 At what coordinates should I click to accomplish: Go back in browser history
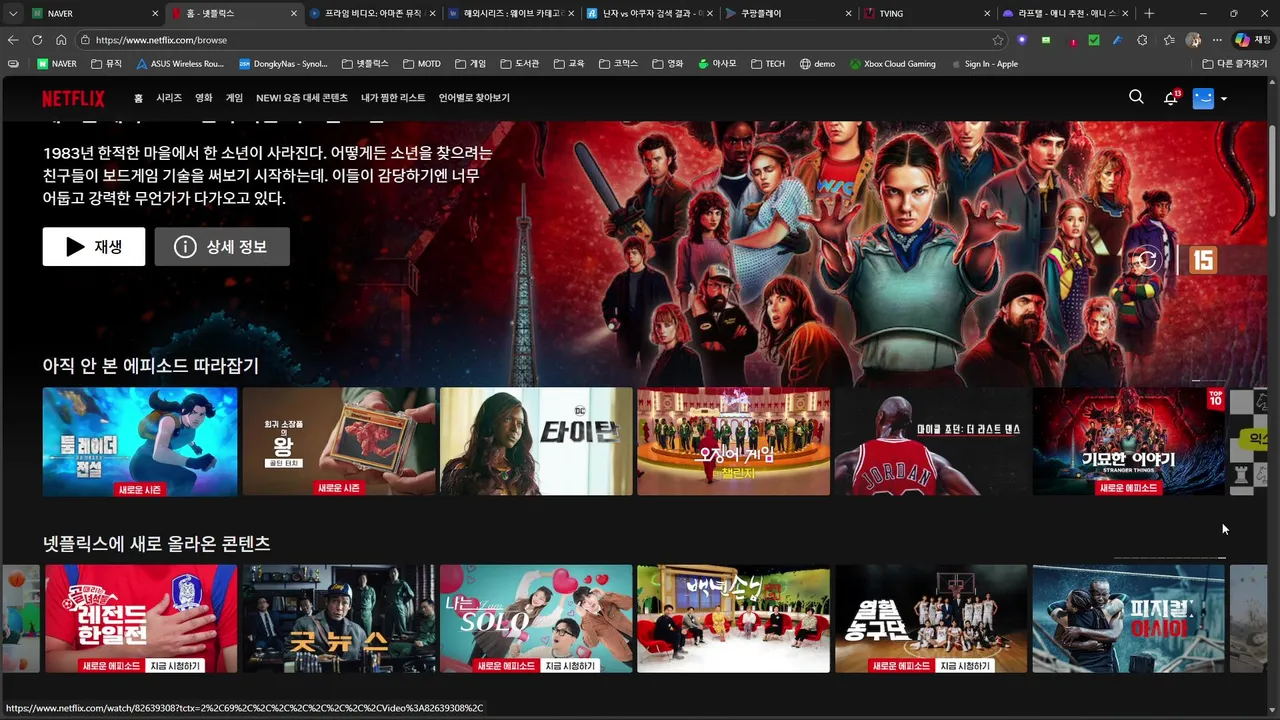(x=13, y=40)
